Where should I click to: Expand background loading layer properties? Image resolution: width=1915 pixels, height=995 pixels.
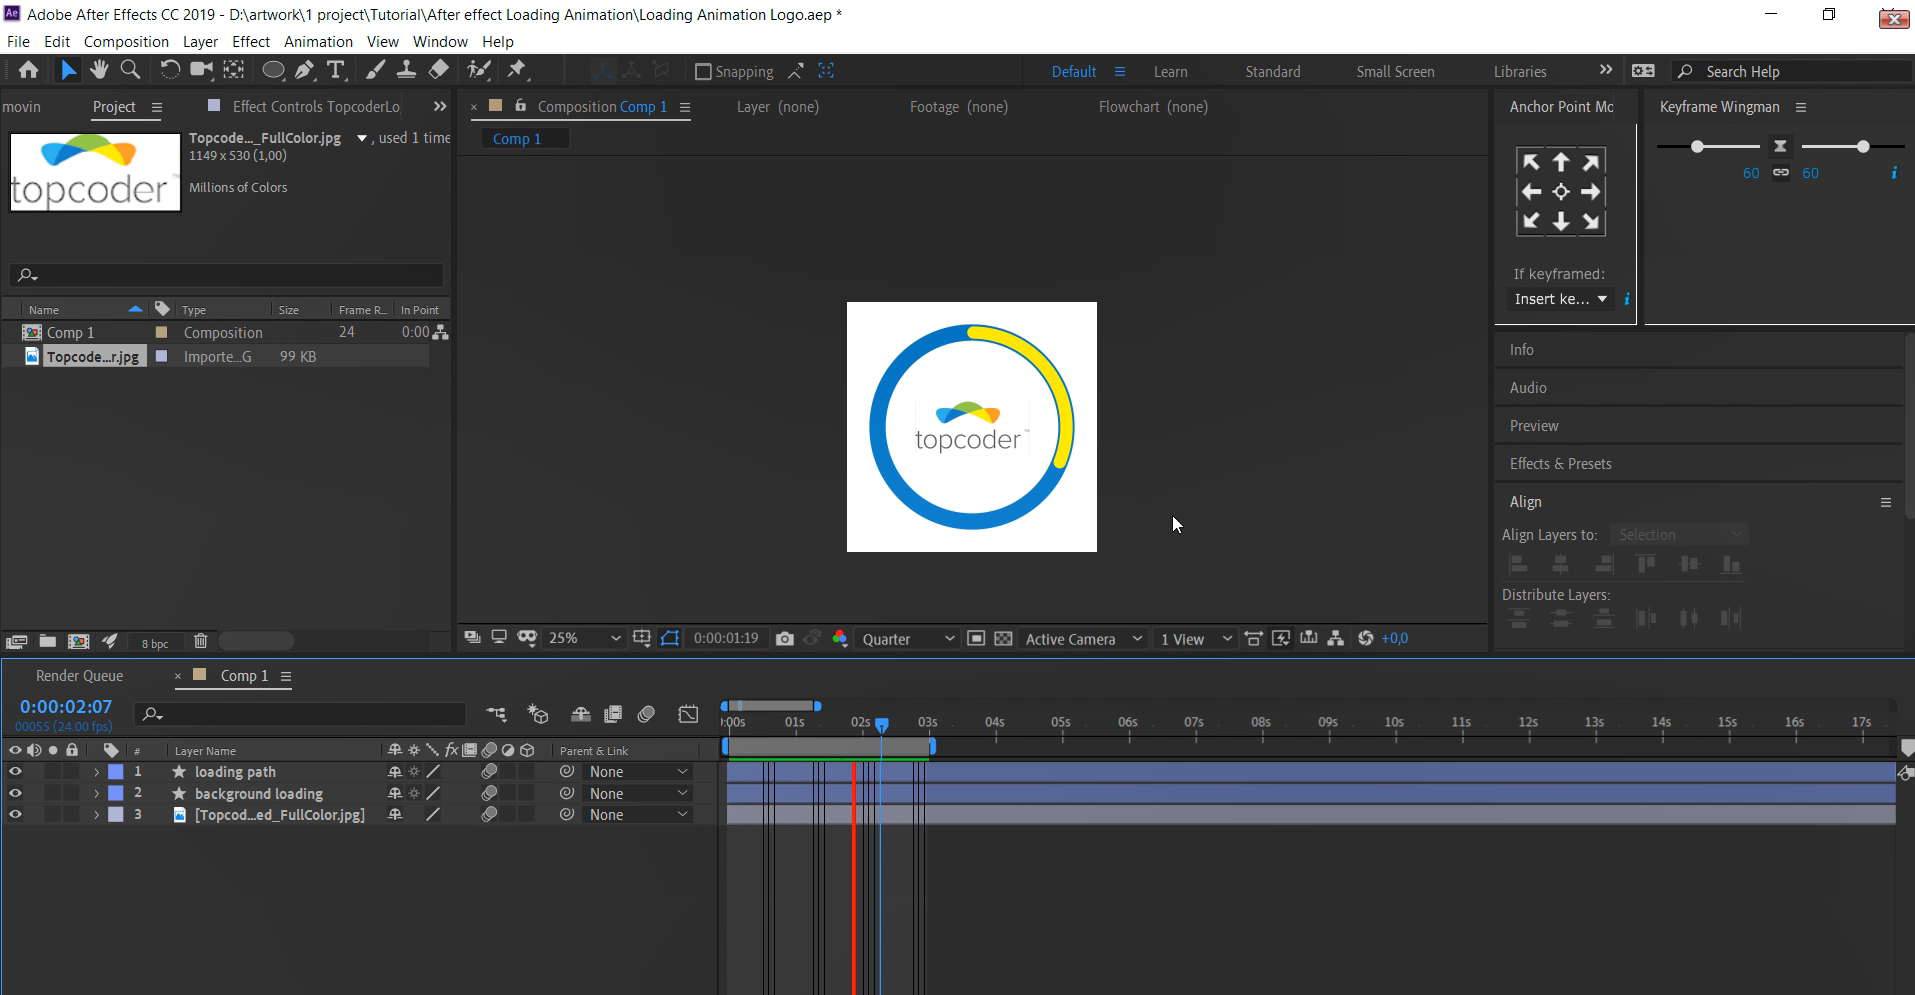[x=96, y=793]
